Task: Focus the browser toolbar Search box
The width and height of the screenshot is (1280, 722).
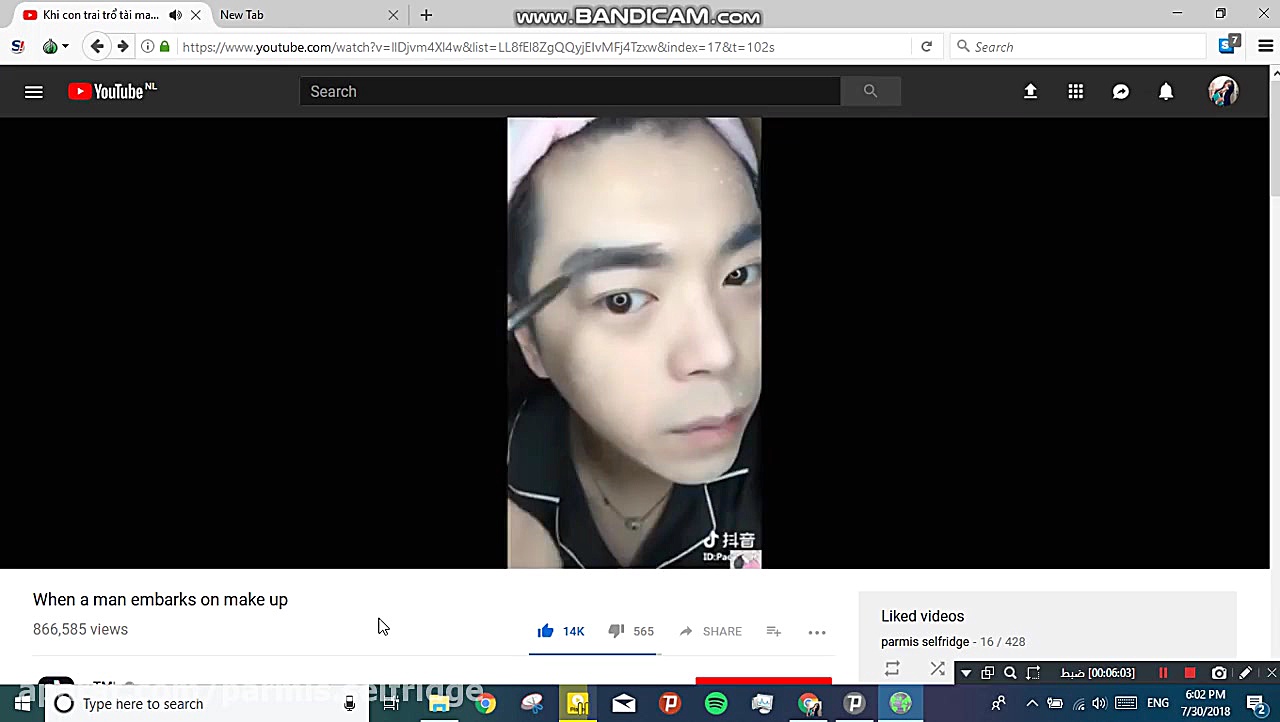Action: (1078, 47)
